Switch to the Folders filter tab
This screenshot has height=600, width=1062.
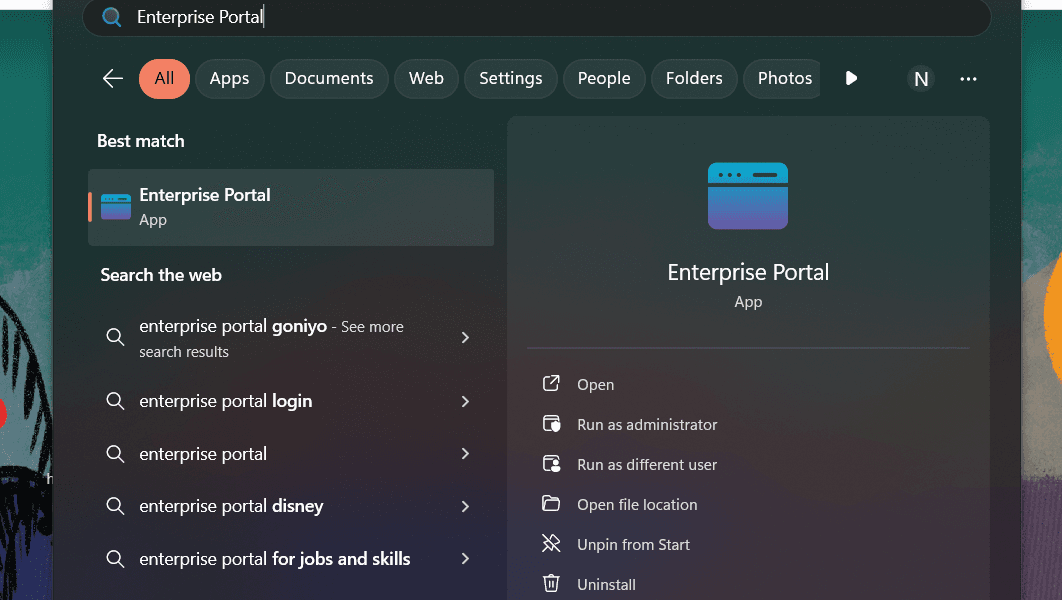click(x=694, y=79)
